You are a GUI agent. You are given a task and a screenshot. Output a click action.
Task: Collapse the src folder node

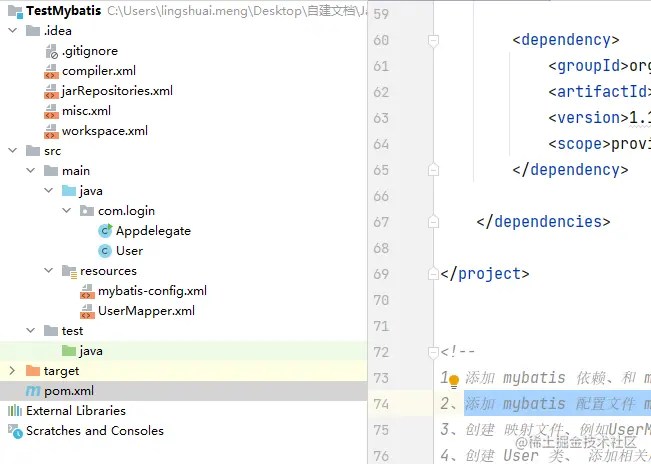13,150
